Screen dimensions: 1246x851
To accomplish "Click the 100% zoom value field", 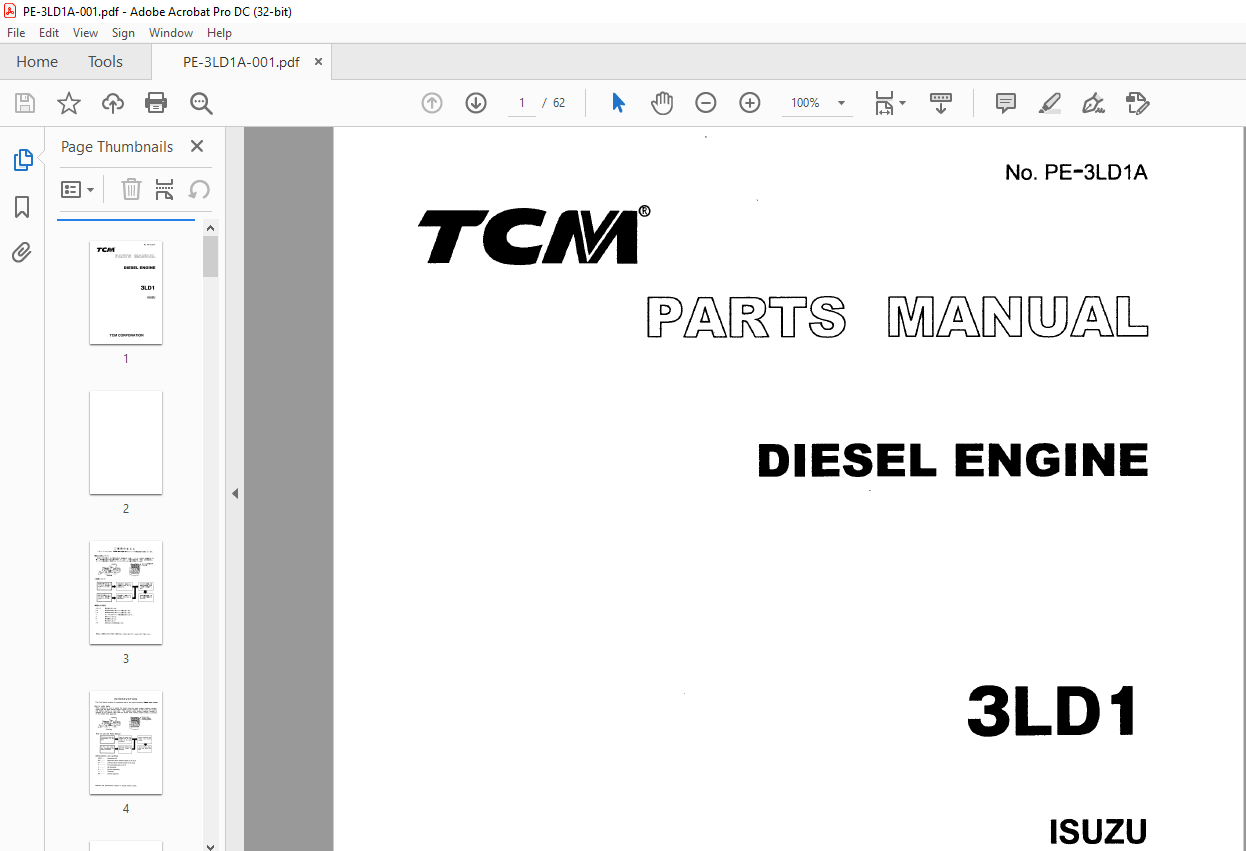I will pos(805,103).
